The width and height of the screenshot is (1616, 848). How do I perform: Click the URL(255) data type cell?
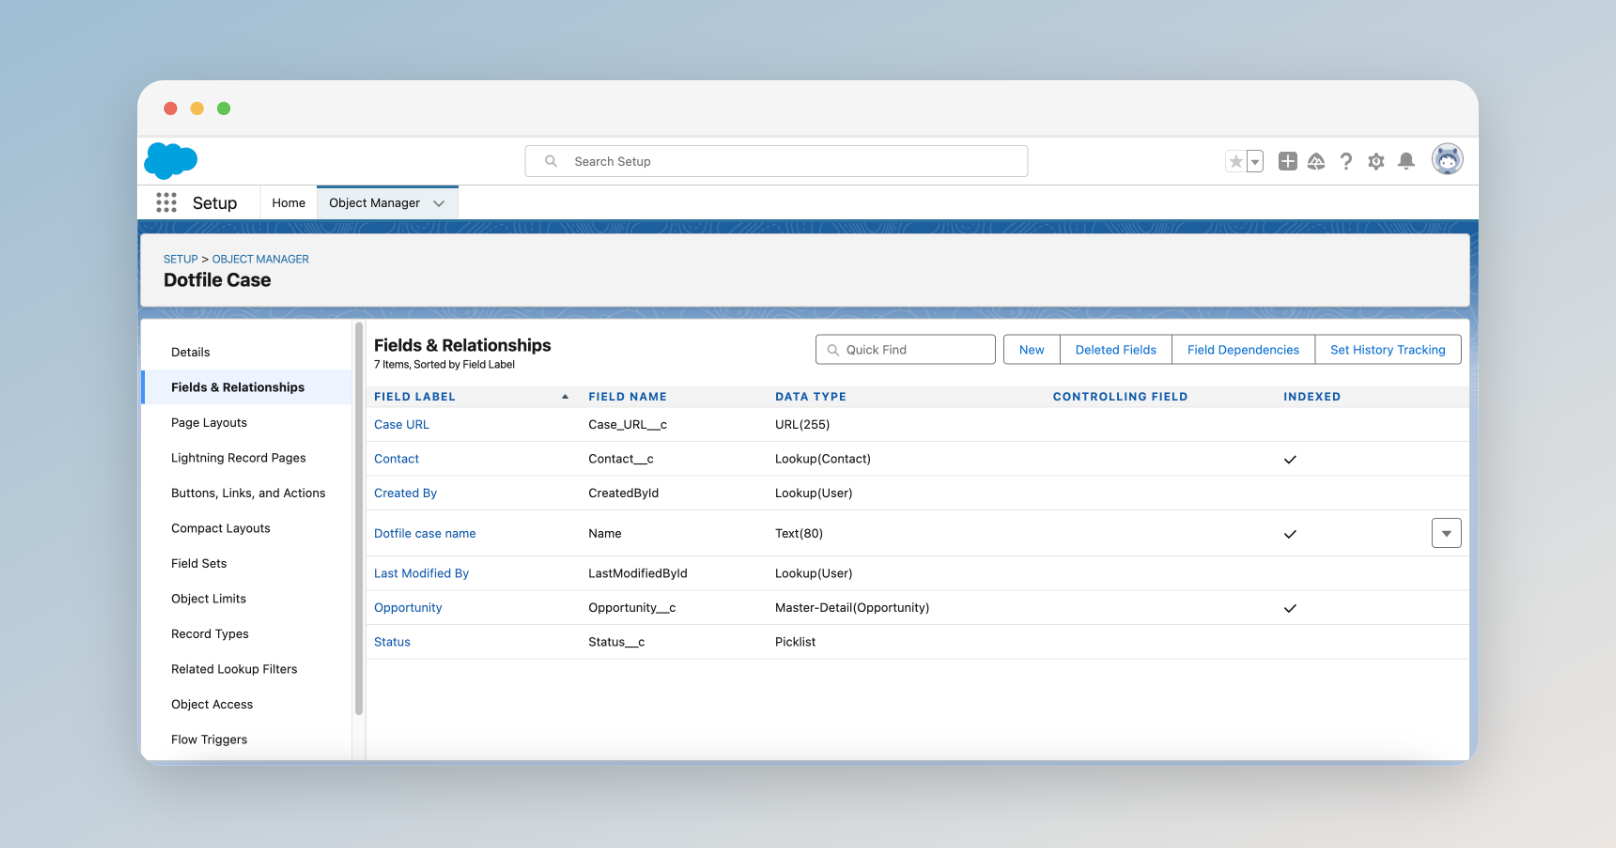[x=802, y=425]
